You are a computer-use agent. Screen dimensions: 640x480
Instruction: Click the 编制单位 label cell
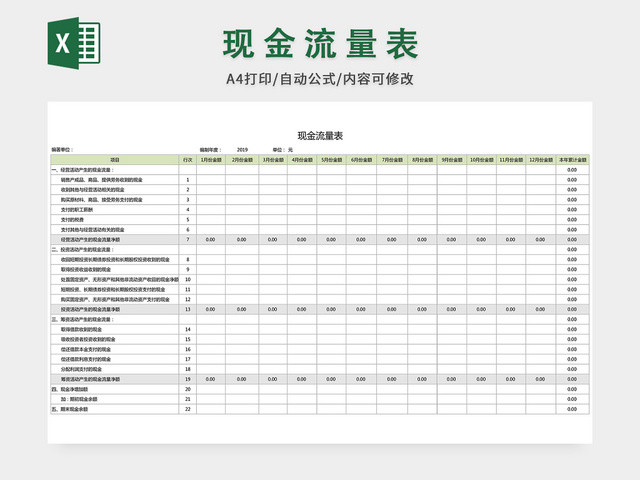pos(62,150)
